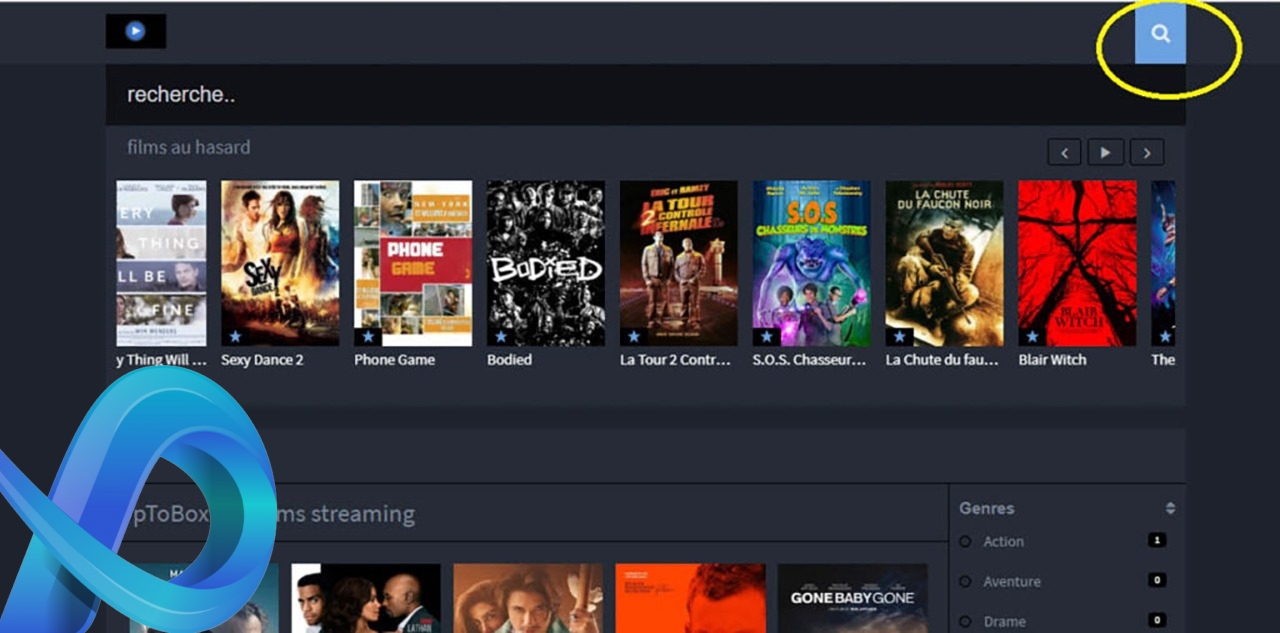The height and width of the screenshot is (633, 1280).
Task: Click star icon on La Chute du faucon
Action: pyautogui.click(x=900, y=336)
